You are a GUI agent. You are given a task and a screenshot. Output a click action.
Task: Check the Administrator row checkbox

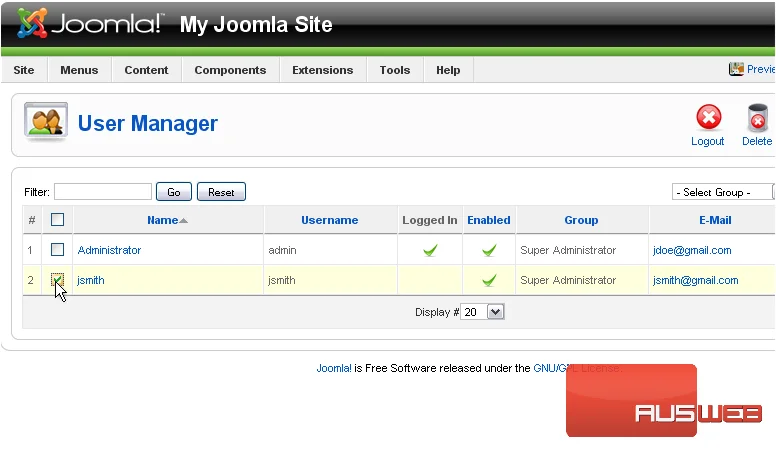click(x=57, y=250)
